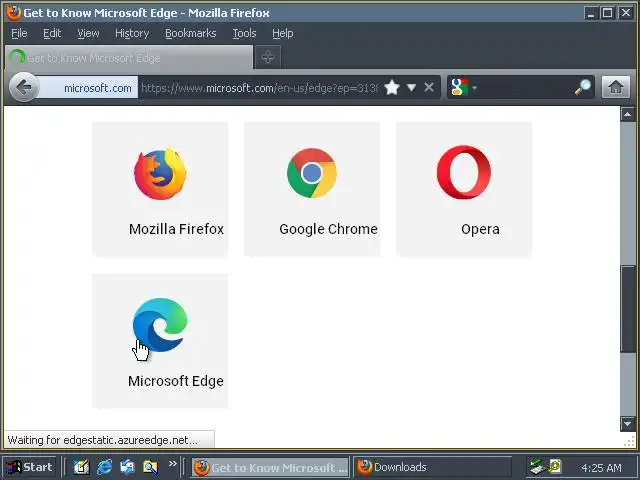Image resolution: width=640 pixels, height=480 pixels.
Task: Click the magnifier tray icon
Action: click(x=555, y=466)
